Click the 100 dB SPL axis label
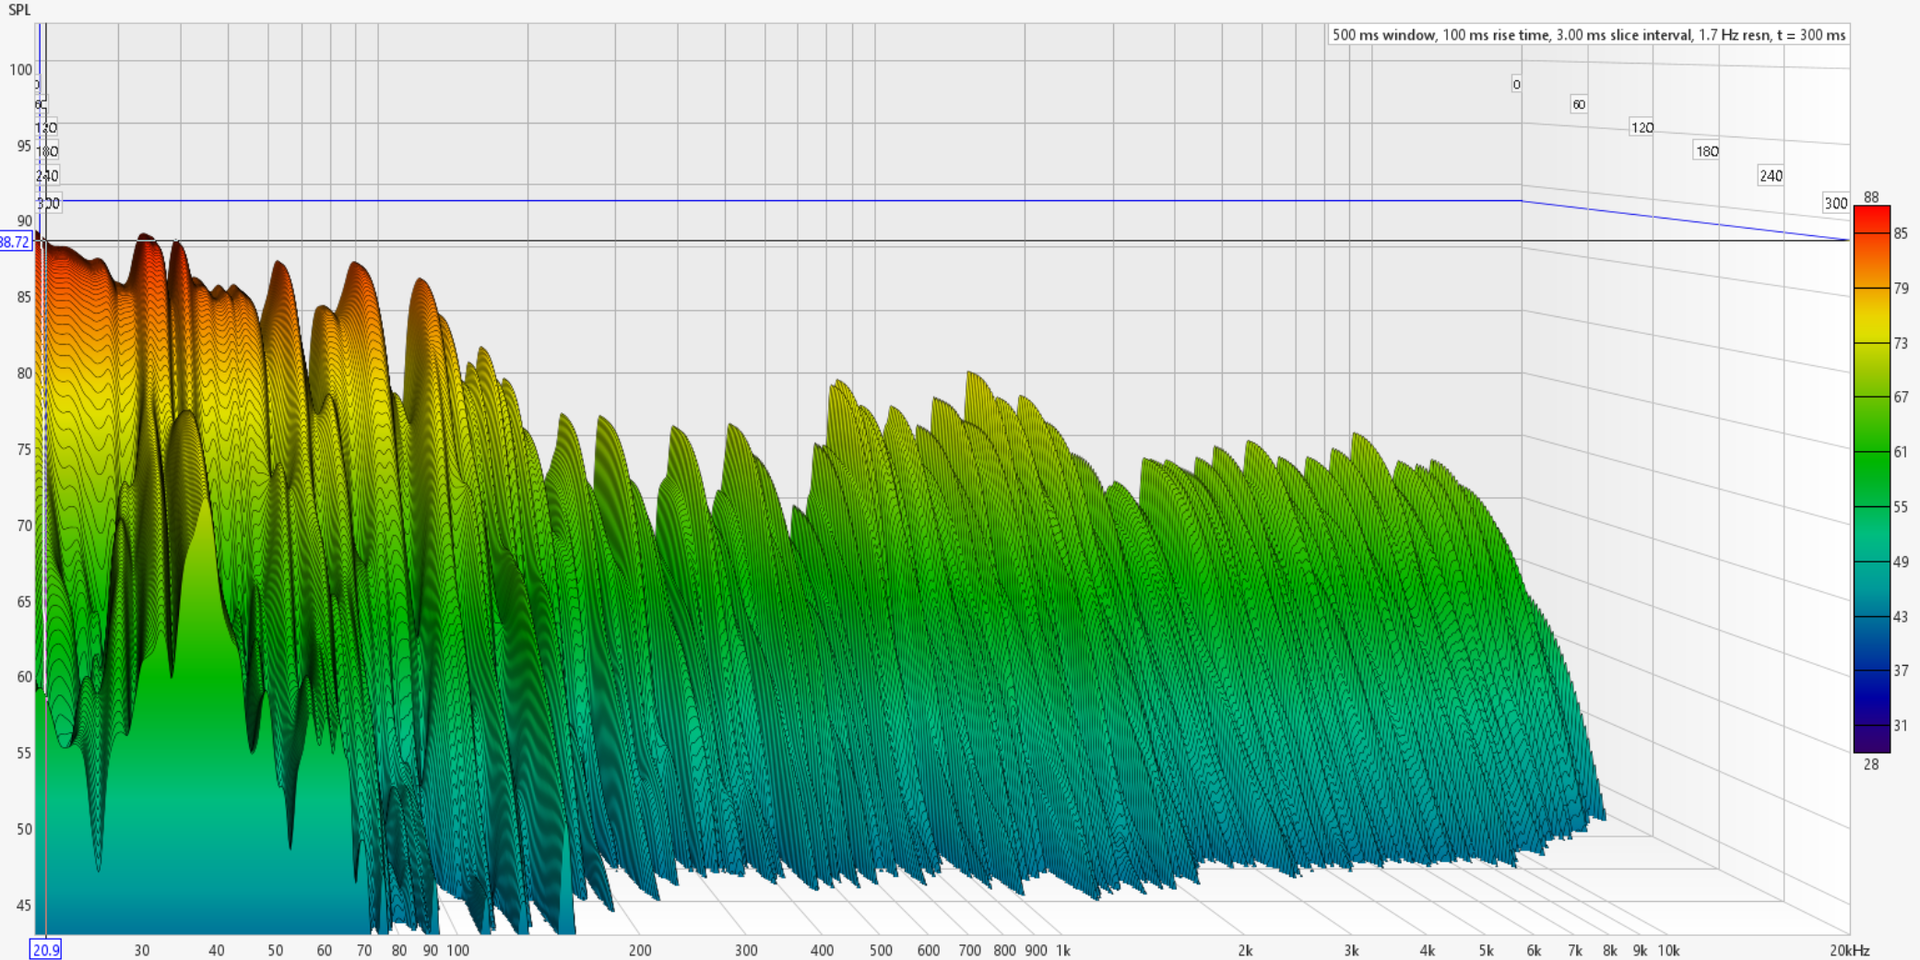Image resolution: width=1920 pixels, height=960 pixels. pos(20,70)
